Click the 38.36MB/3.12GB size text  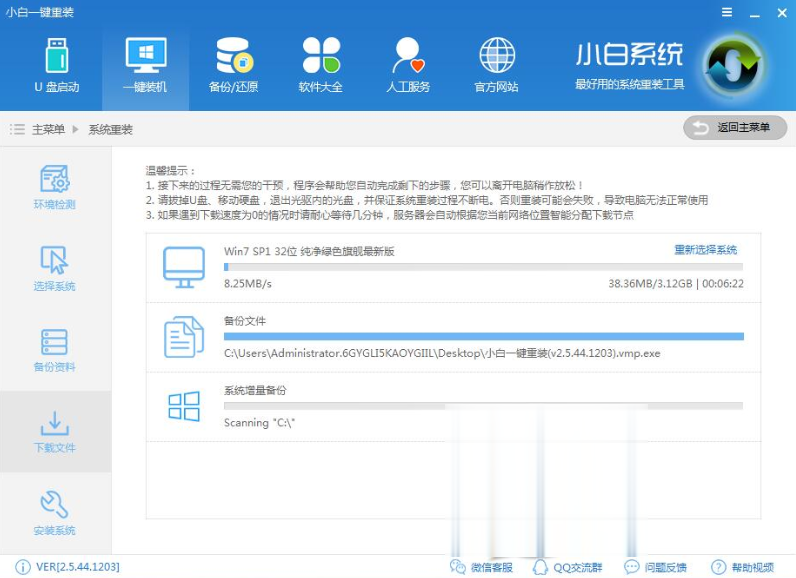(x=650, y=284)
